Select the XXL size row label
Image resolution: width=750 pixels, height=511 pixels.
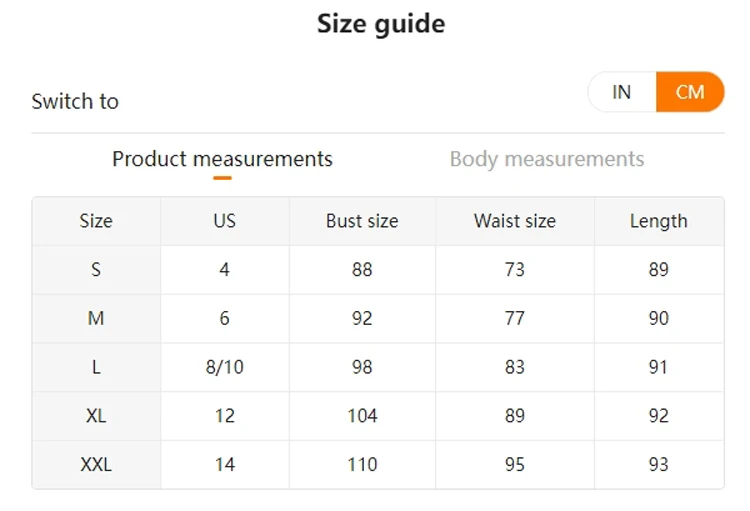96,465
